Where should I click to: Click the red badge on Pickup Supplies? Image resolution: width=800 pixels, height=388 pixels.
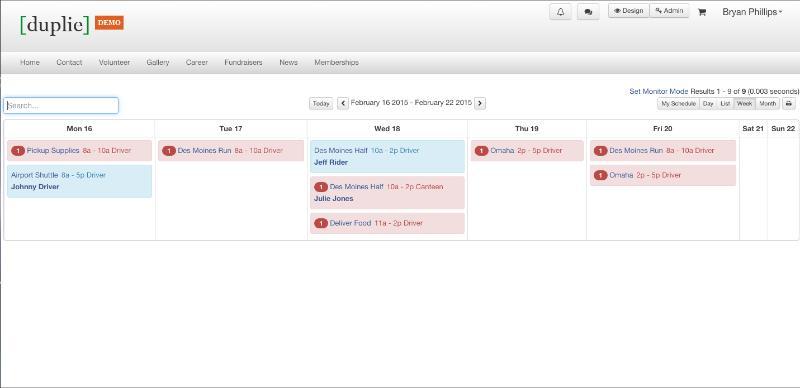click(x=18, y=151)
